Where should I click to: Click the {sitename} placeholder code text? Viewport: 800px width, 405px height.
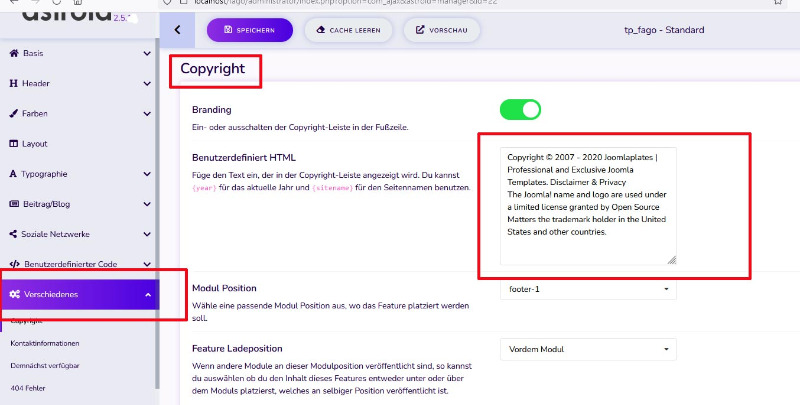point(332,188)
